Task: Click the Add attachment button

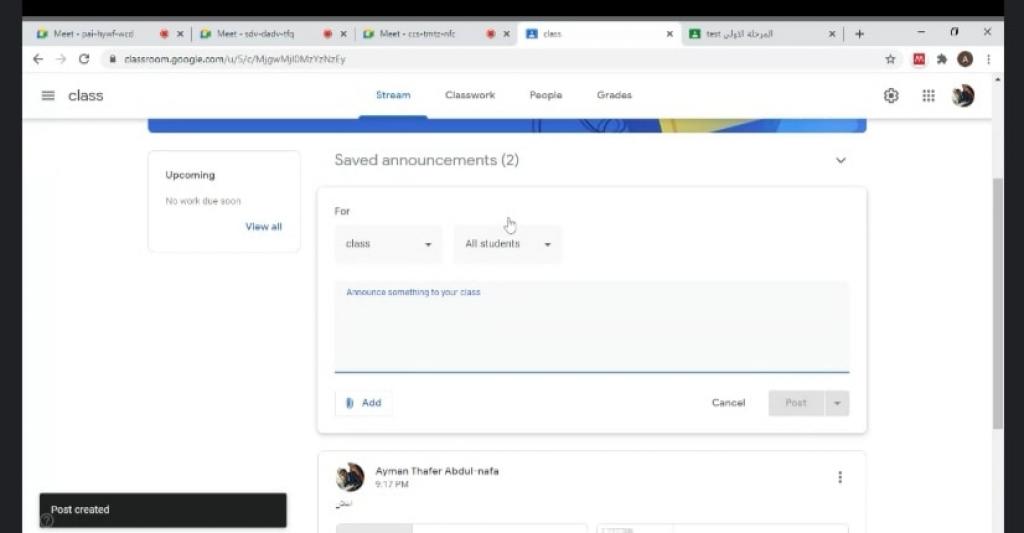Action: coord(364,403)
